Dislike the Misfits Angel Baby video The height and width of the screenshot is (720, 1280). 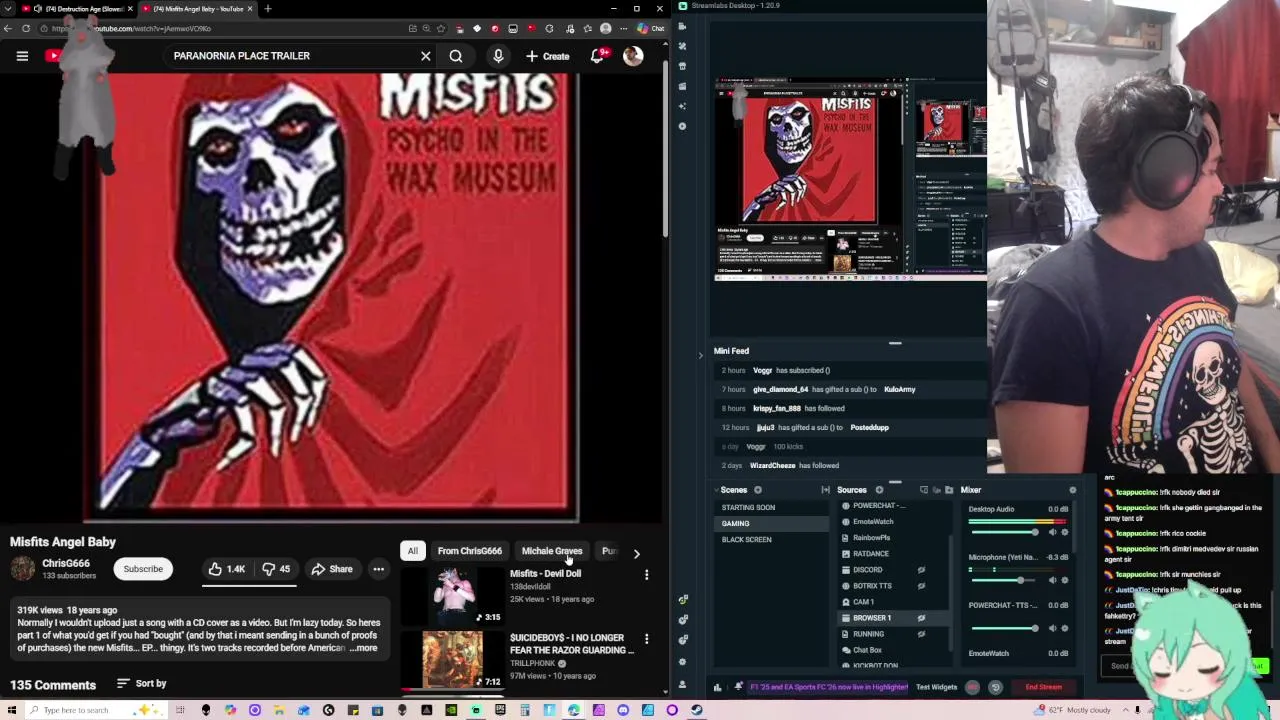click(276, 569)
